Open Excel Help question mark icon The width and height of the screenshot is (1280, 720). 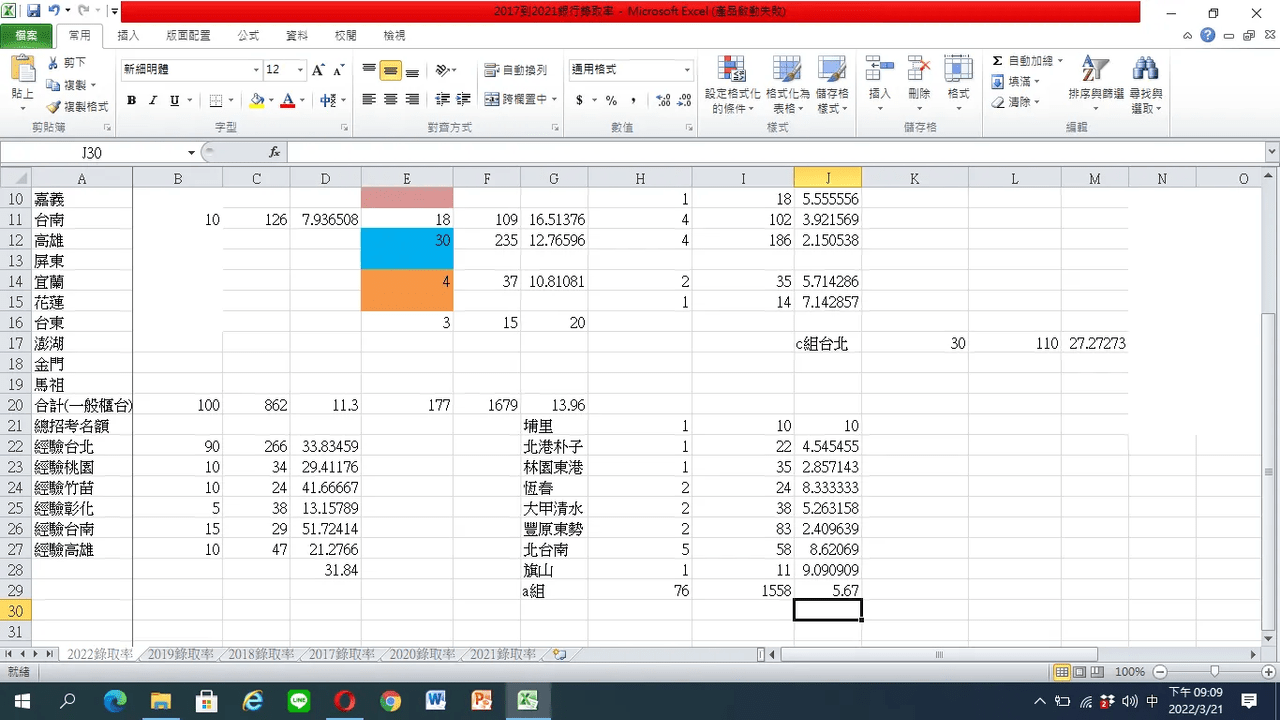click(1208, 35)
